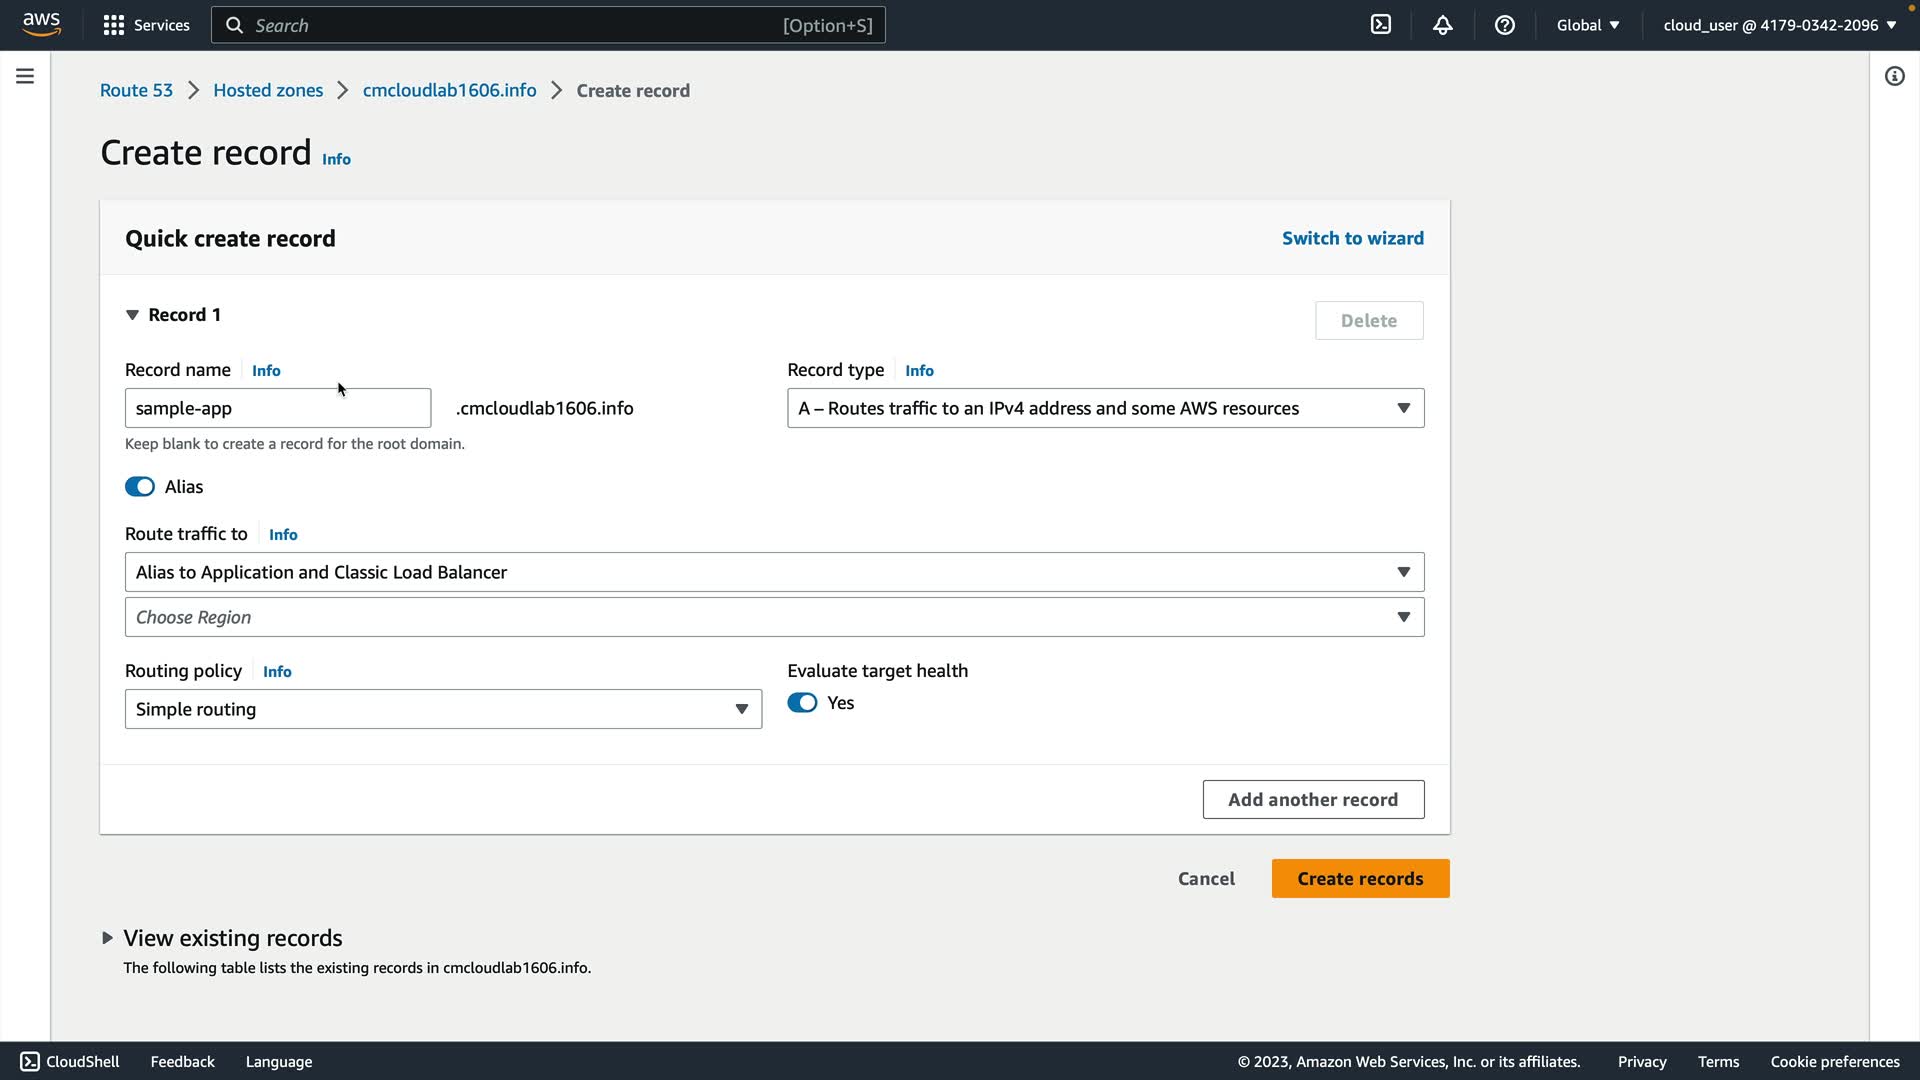Open the Record type dropdown
The width and height of the screenshot is (1920, 1080).
(x=1105, y=408)
